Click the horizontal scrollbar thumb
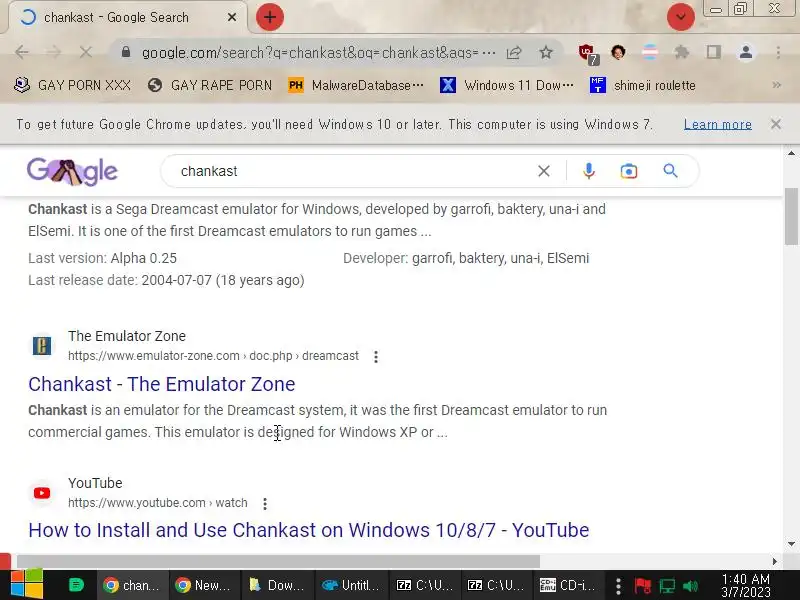800x600 pixels. [278, 561]
